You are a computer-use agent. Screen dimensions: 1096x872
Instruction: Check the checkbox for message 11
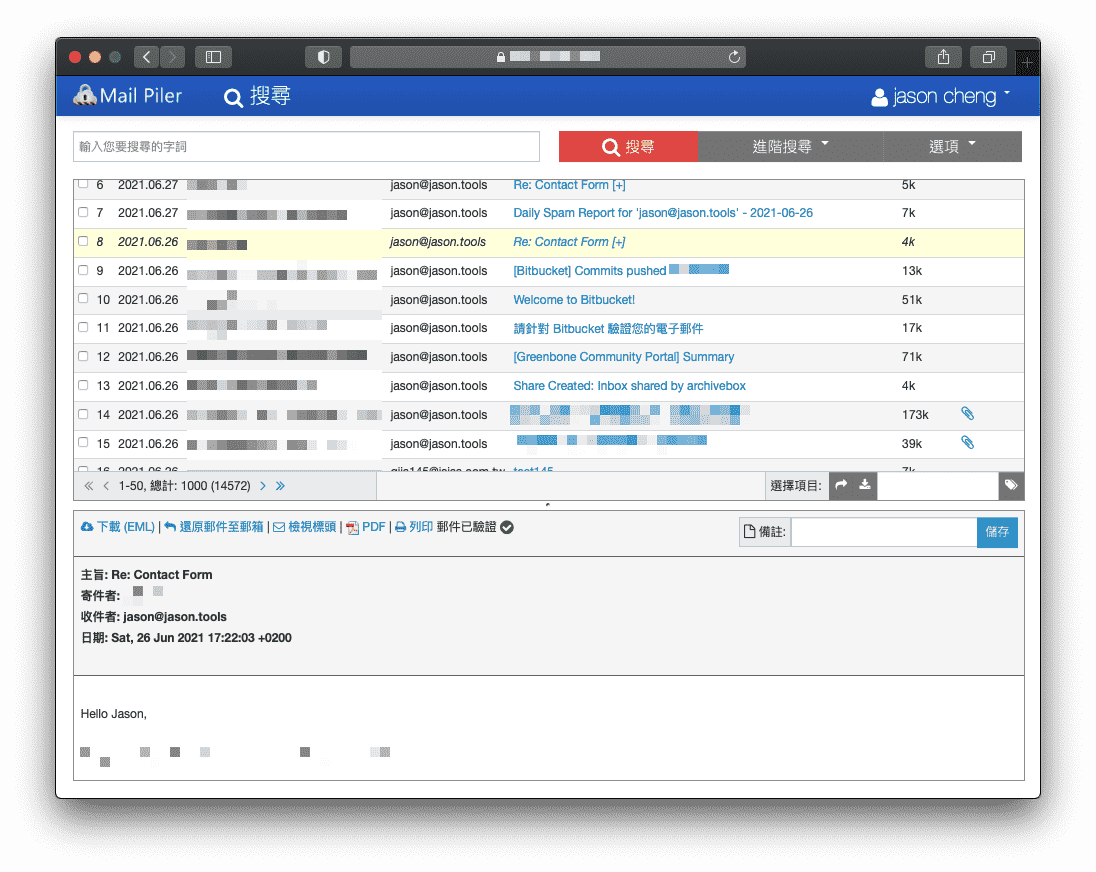tap(83, 327)
